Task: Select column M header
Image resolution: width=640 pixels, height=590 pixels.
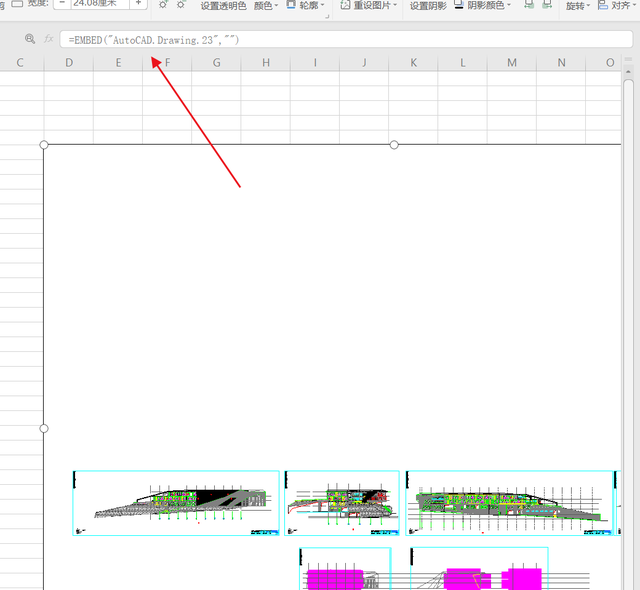Action: point(512,62)
